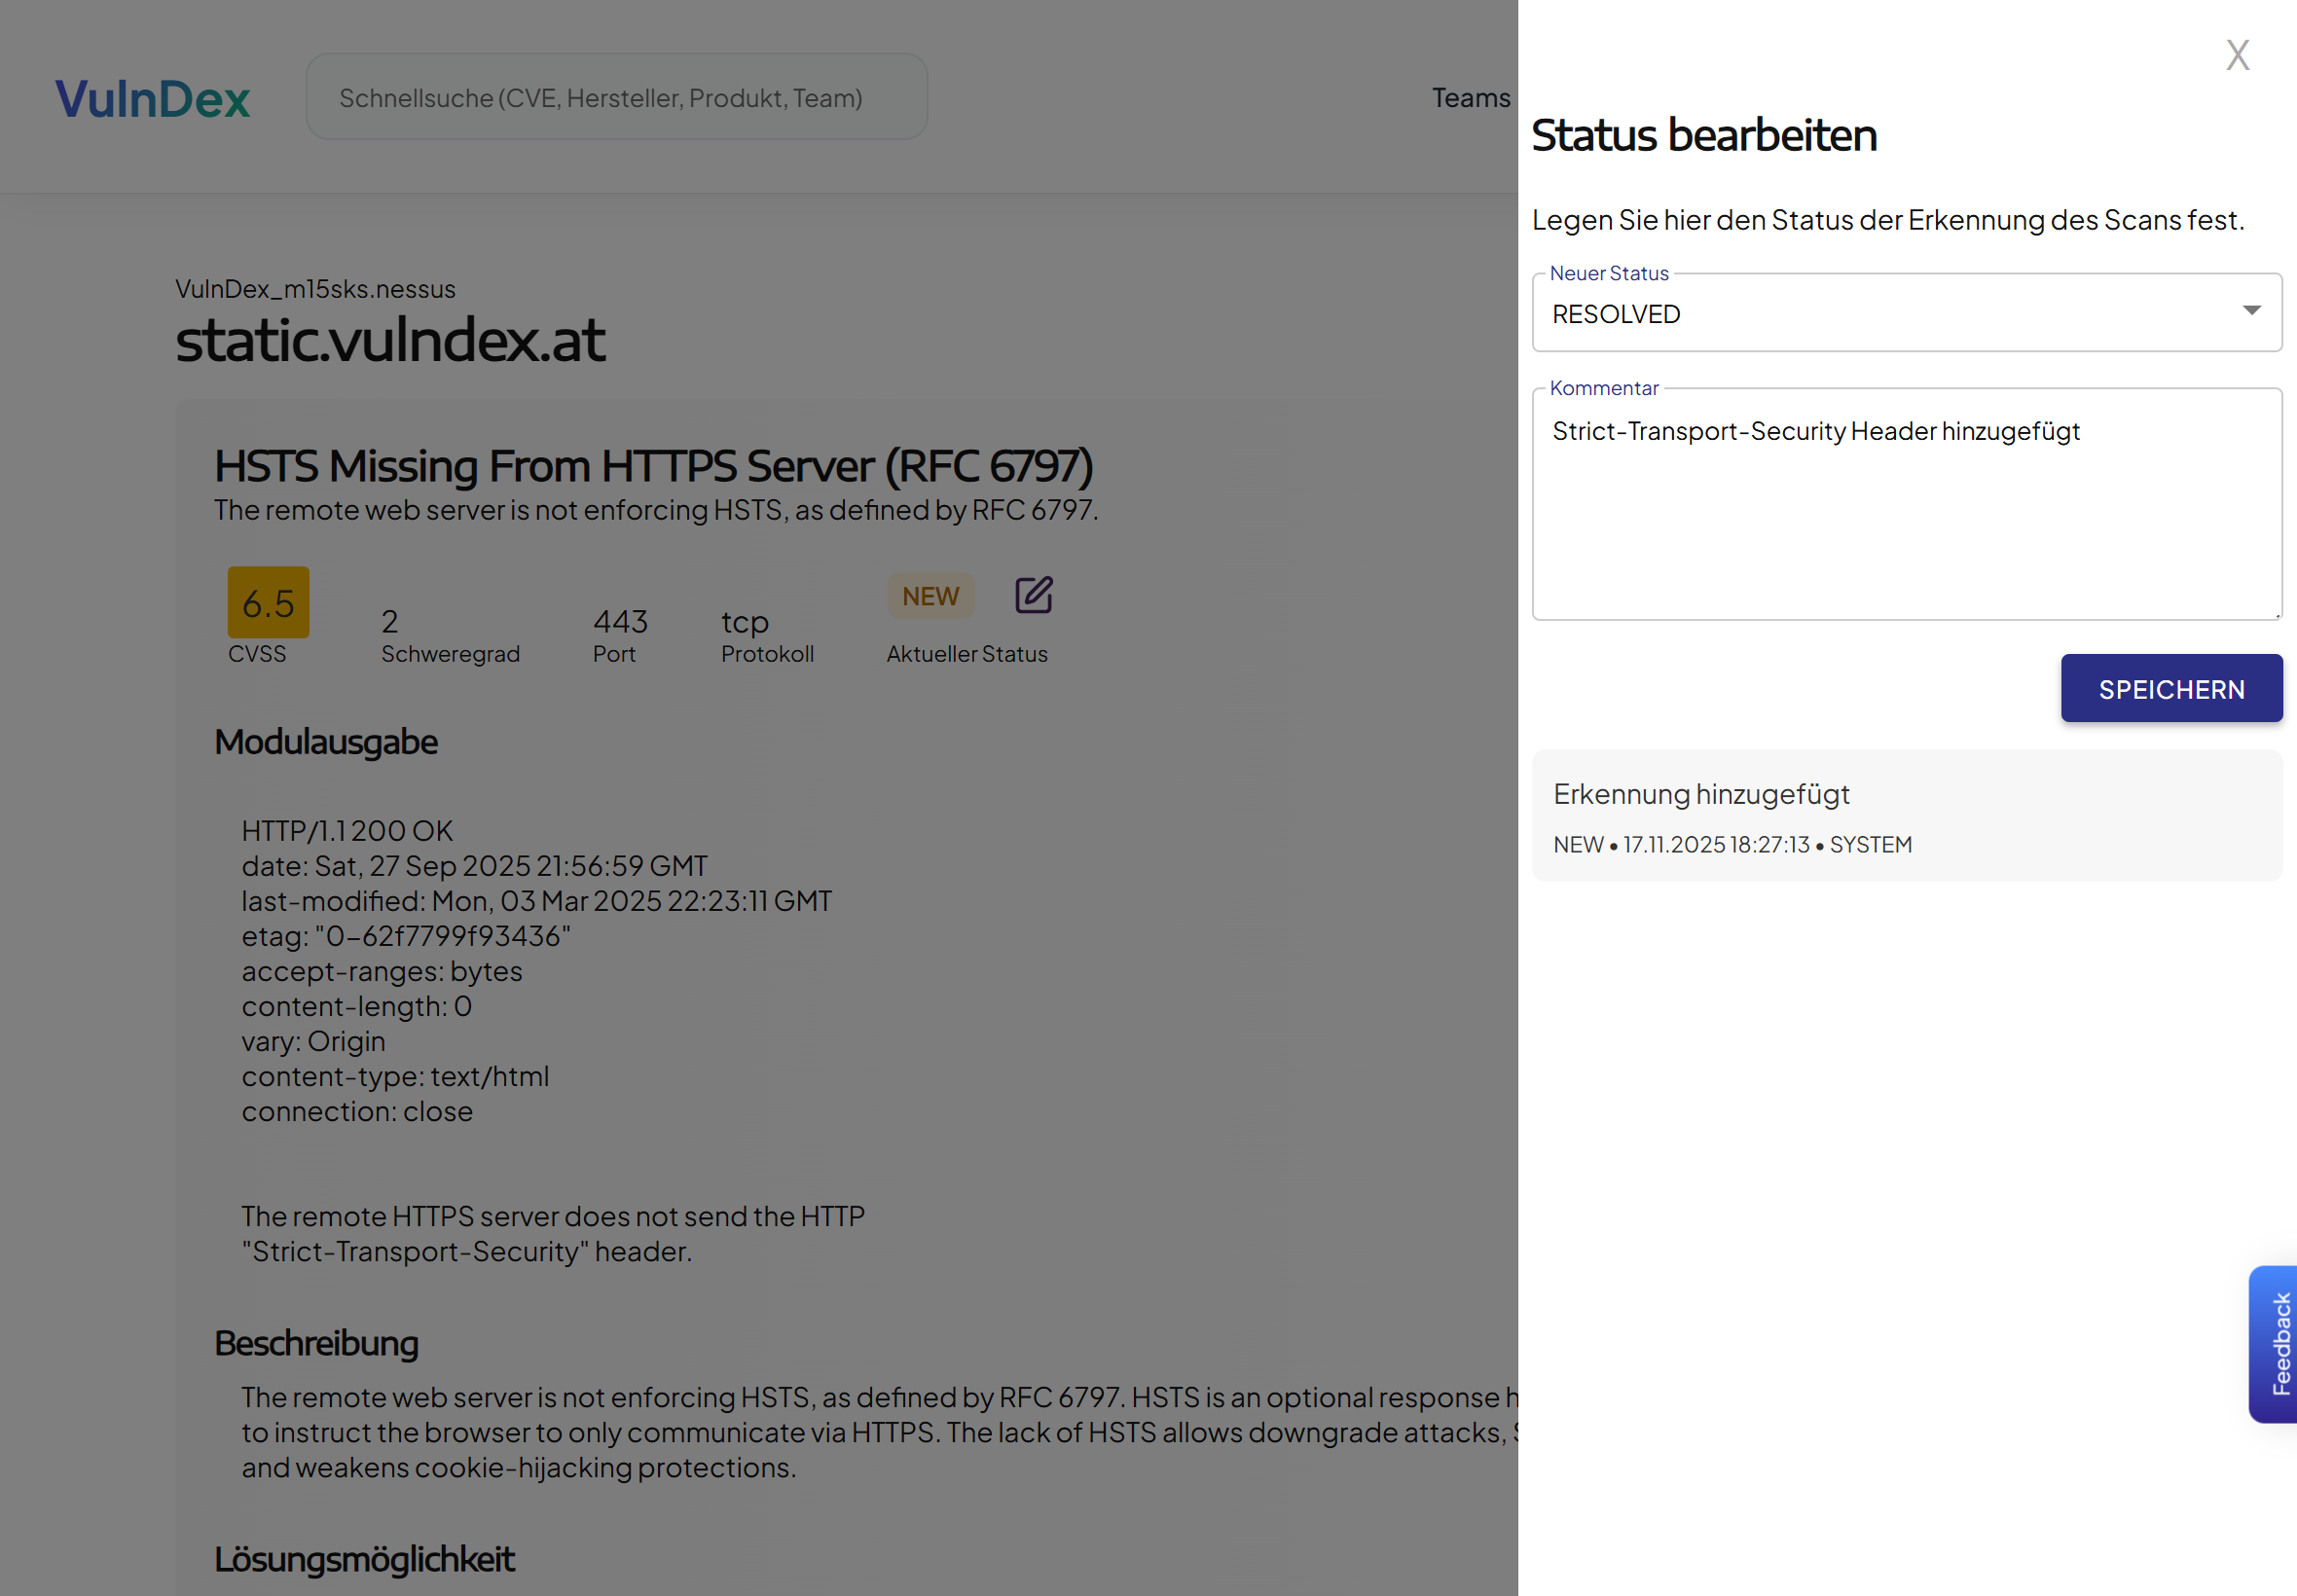The image size is (2297, 1596).
Task: Click the VulnDex logo
Action: 151,97
